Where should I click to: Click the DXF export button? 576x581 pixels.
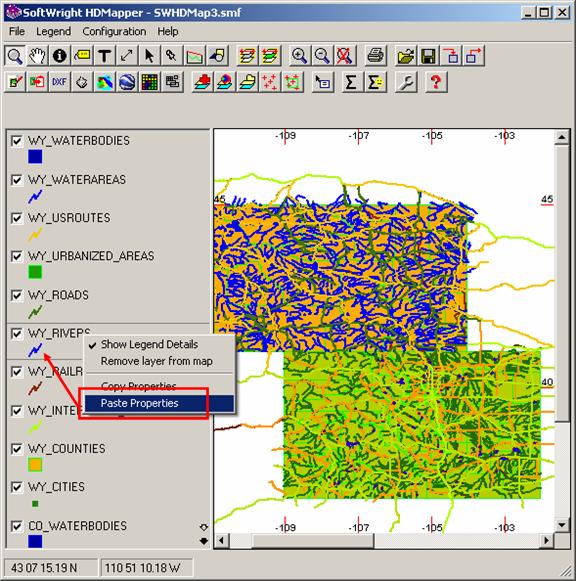coord(60,82)
